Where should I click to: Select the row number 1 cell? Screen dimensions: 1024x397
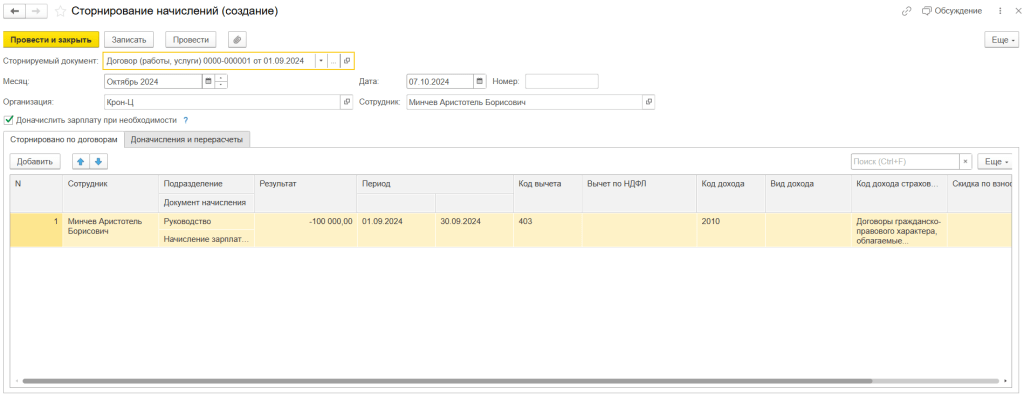click(x=36, y=230)
